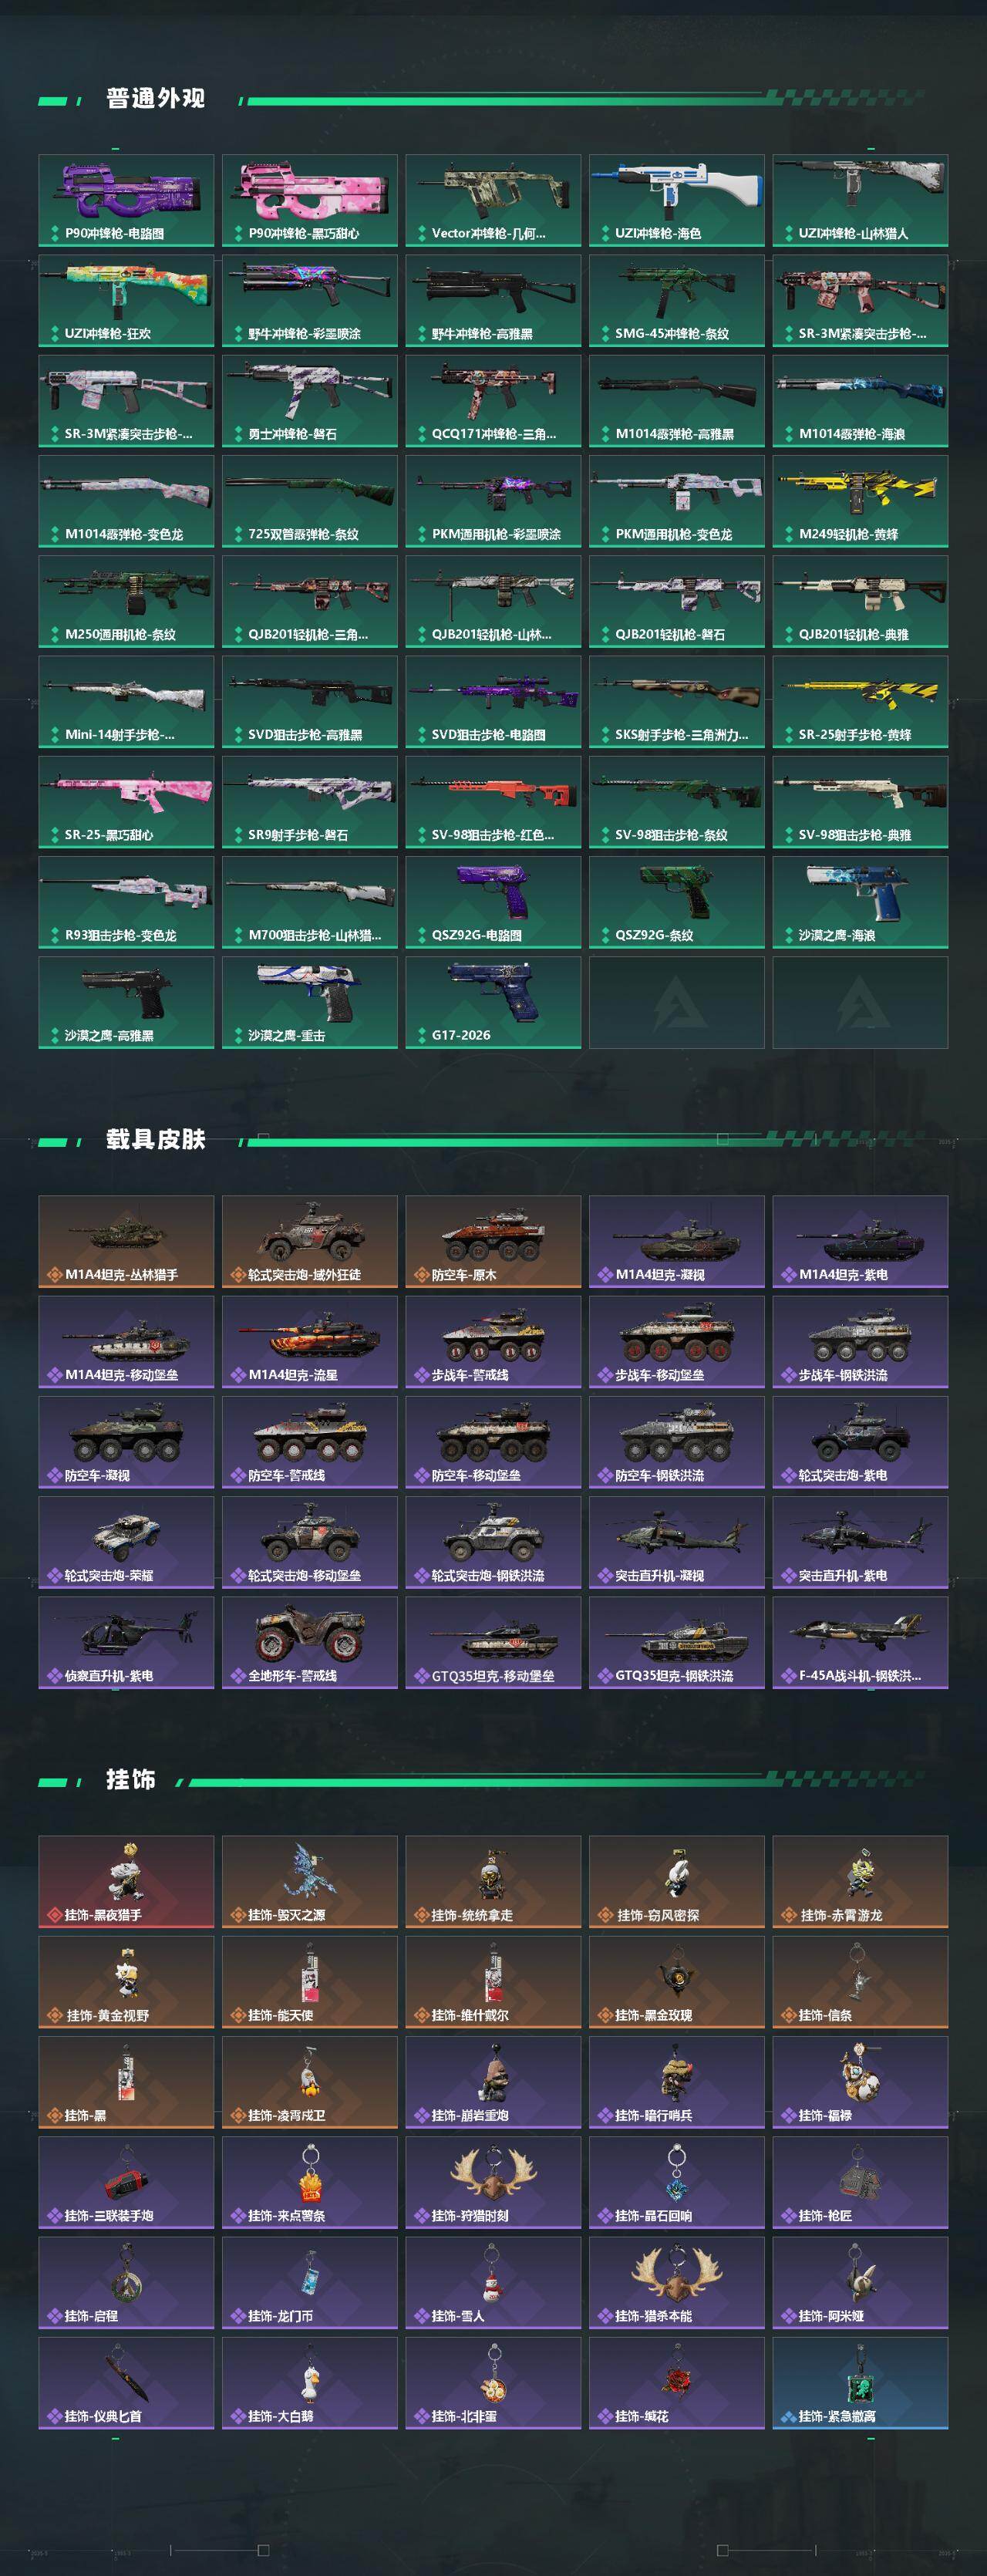
Task: Click the M1A4坦克-丛林猎手 vehicle skin
Action: click(126, 1241)
